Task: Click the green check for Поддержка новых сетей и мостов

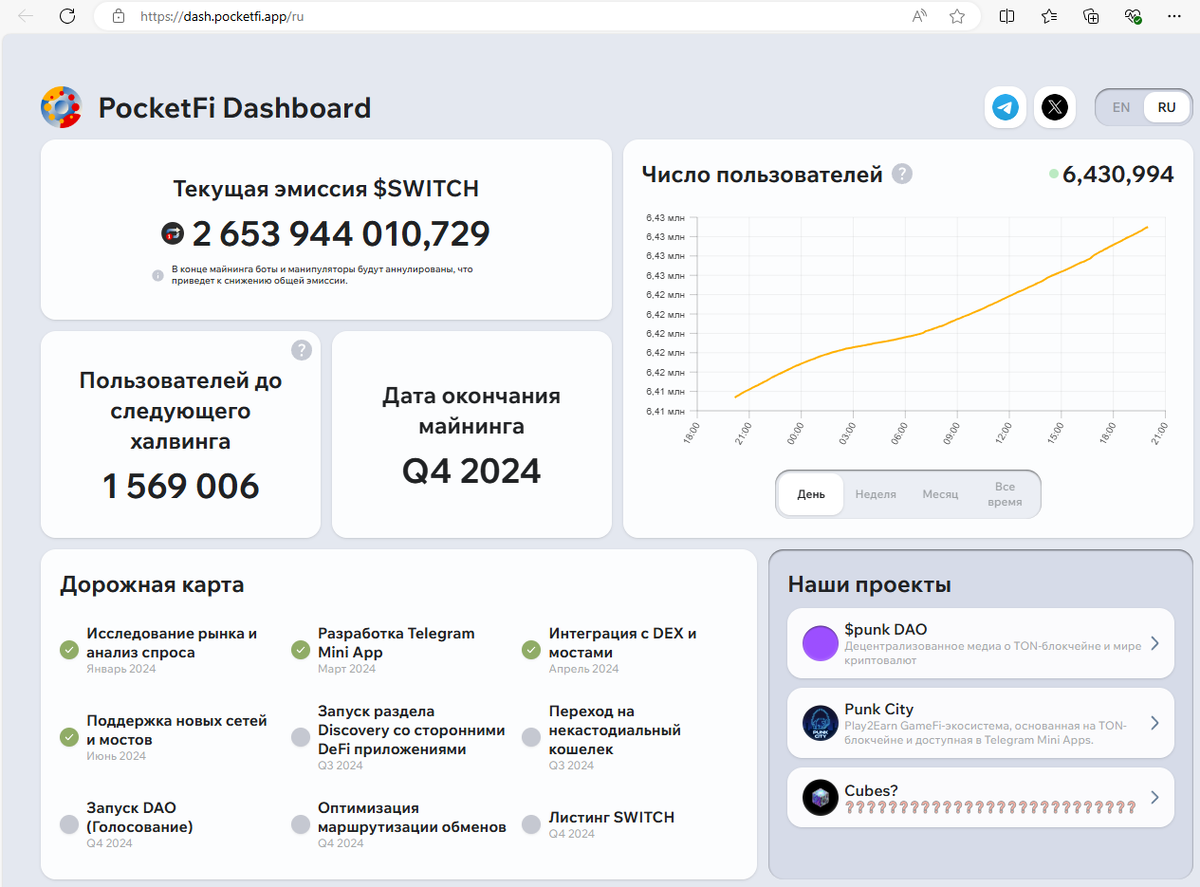Action: coord(69,737)
